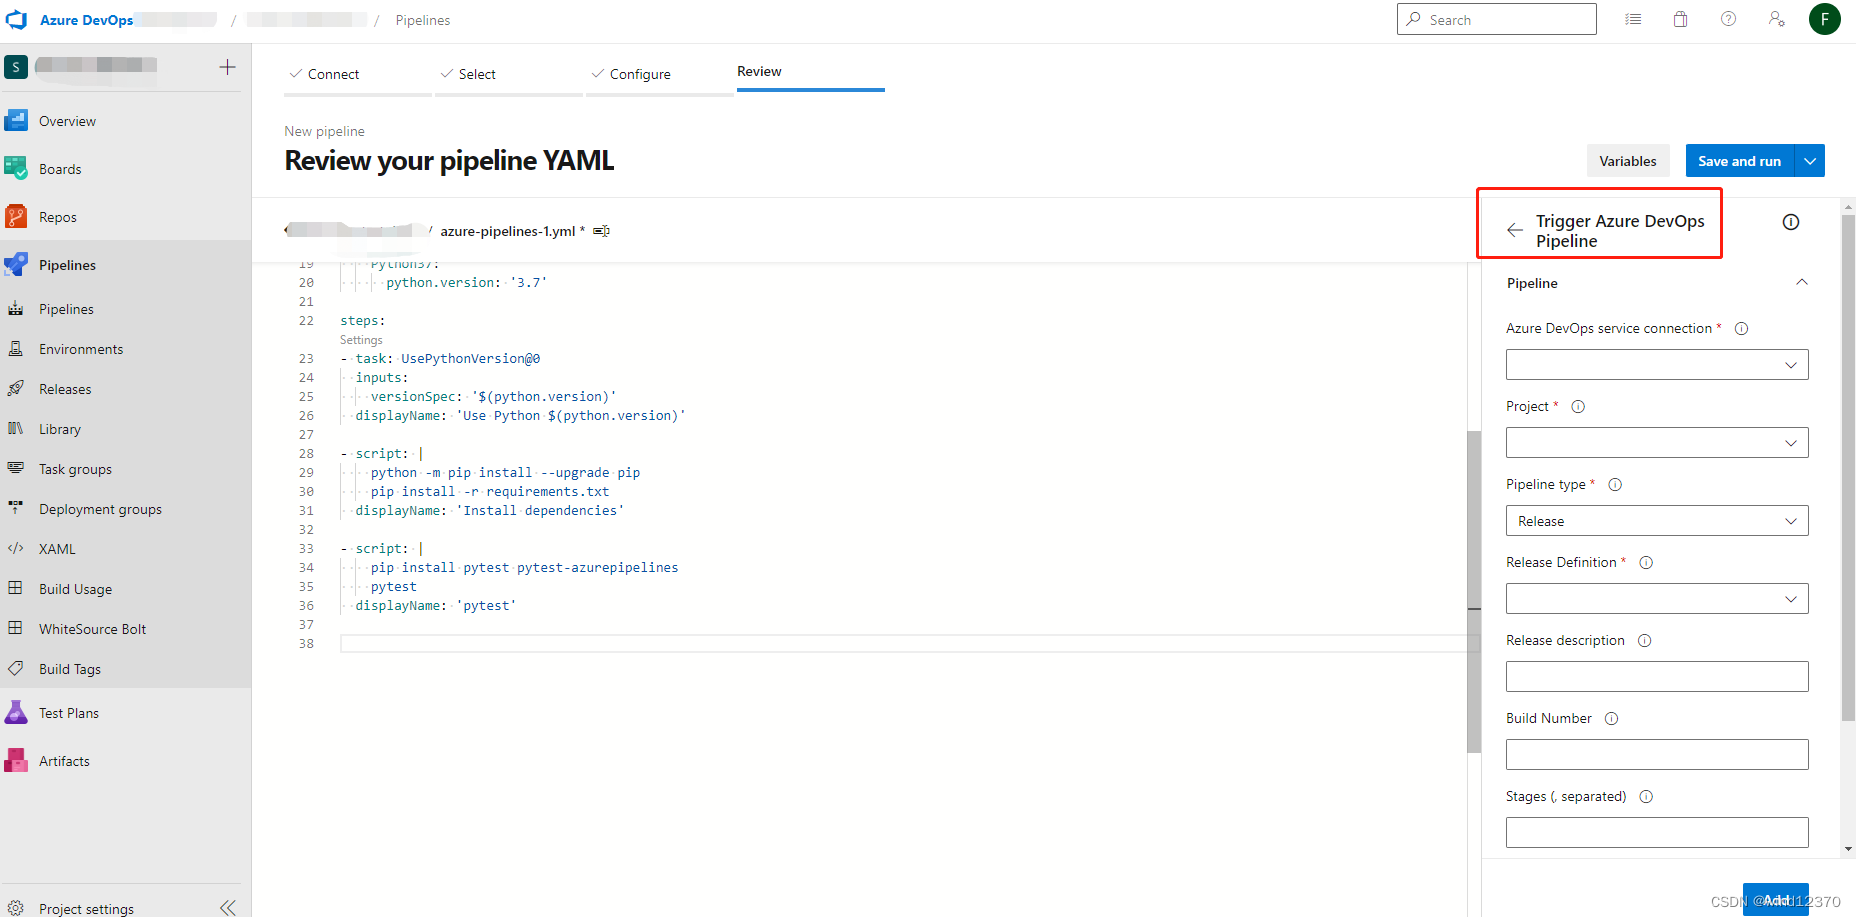Open the help question mark icon
Viewport: 1856px width, 917px height.
(1728, 18)
